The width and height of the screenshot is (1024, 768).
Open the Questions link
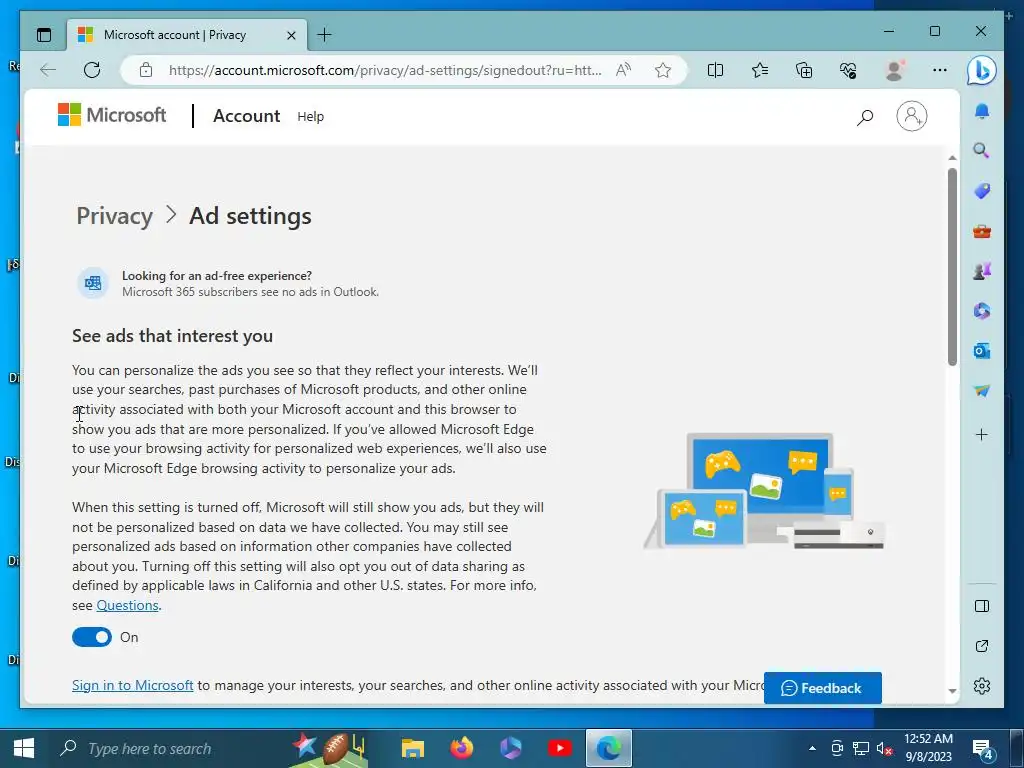[x=127, y=605]
